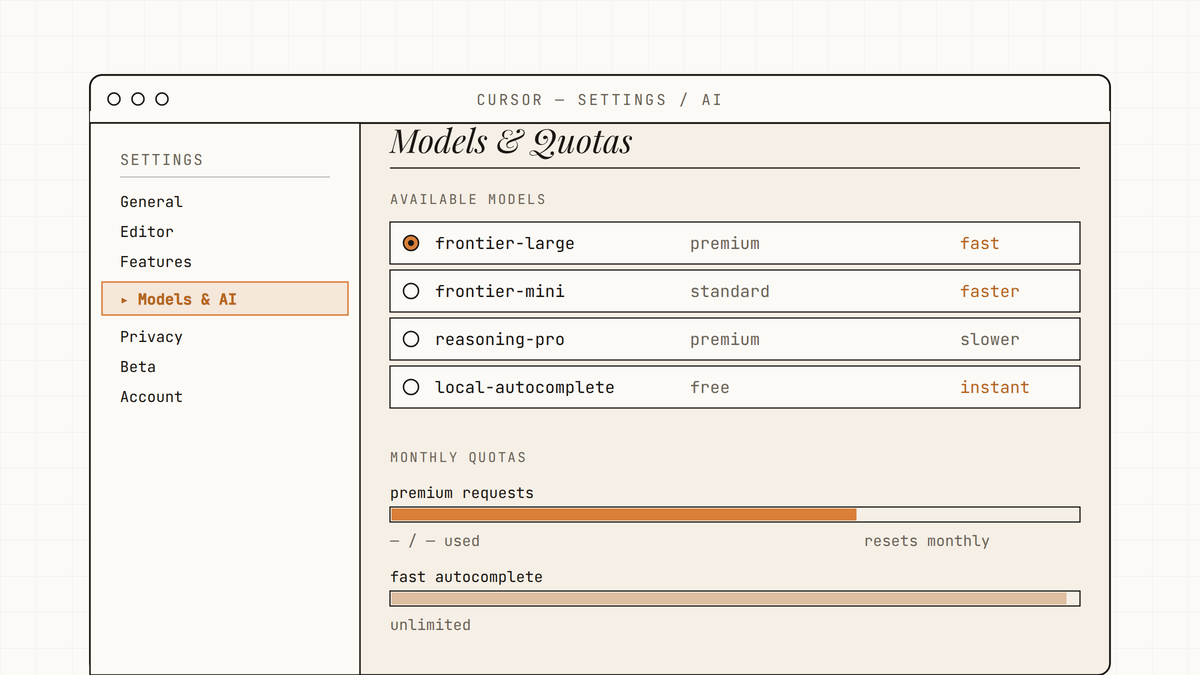The width and height of the screenshot is (1200, 675).
Task: Click the 'SETTINGS' sidebar header
Action: tap(161, 160)
